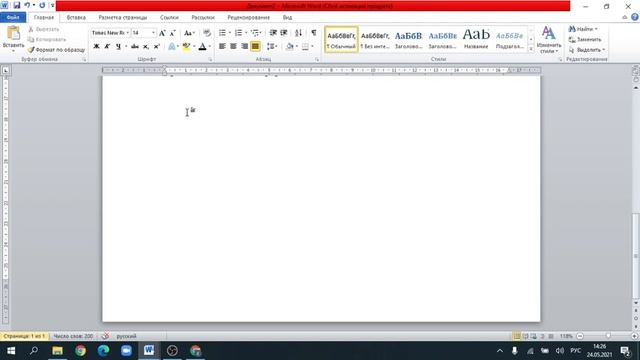Switch to the Рассылки tab

pos(203,18)
